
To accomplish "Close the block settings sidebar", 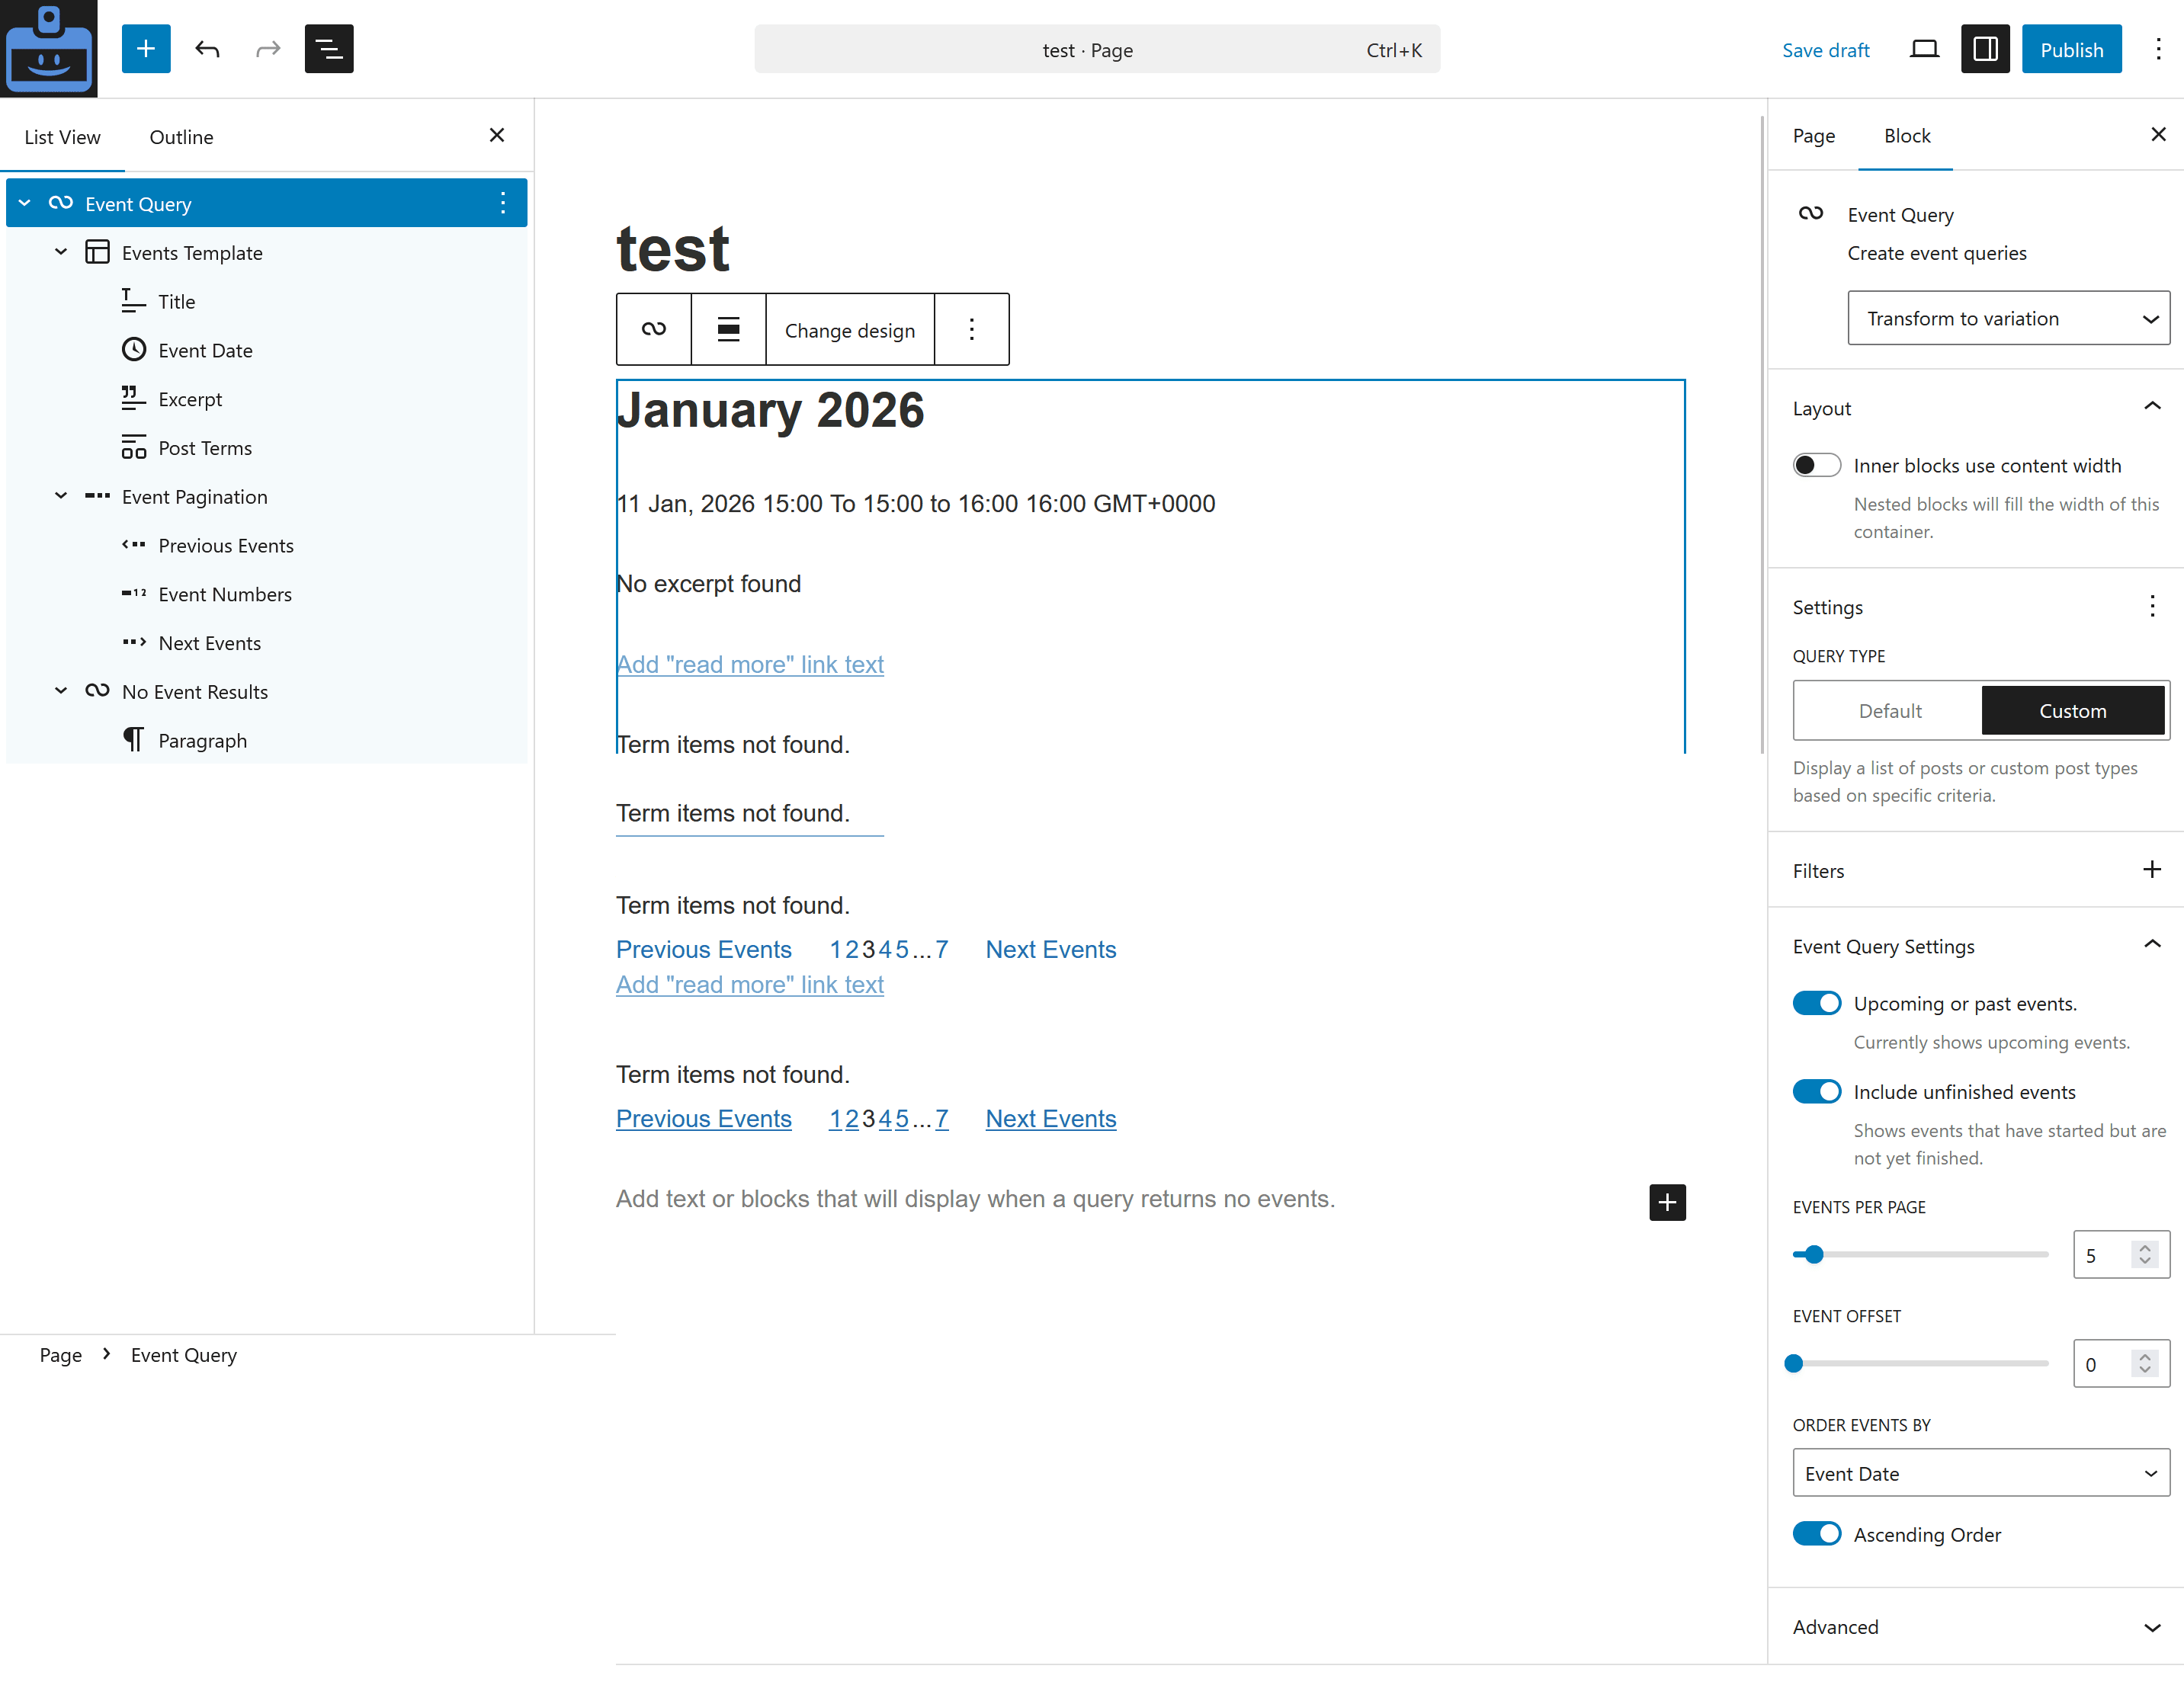I will click(x=2158, y=134).
